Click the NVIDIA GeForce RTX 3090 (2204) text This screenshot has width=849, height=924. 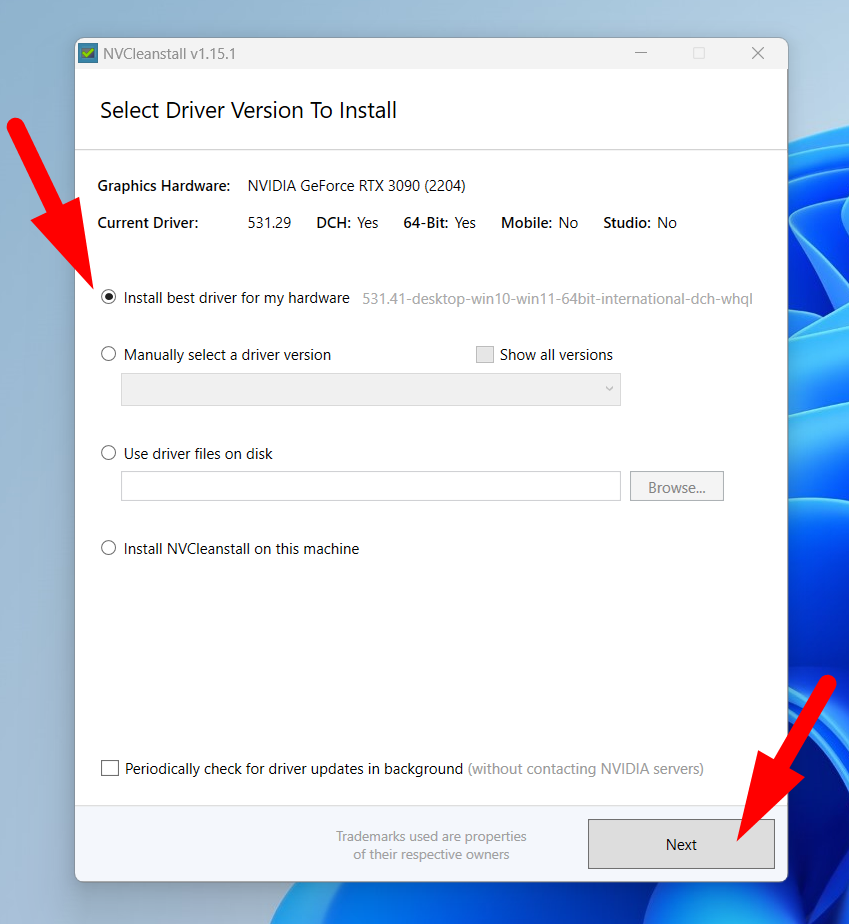(356, 186)
